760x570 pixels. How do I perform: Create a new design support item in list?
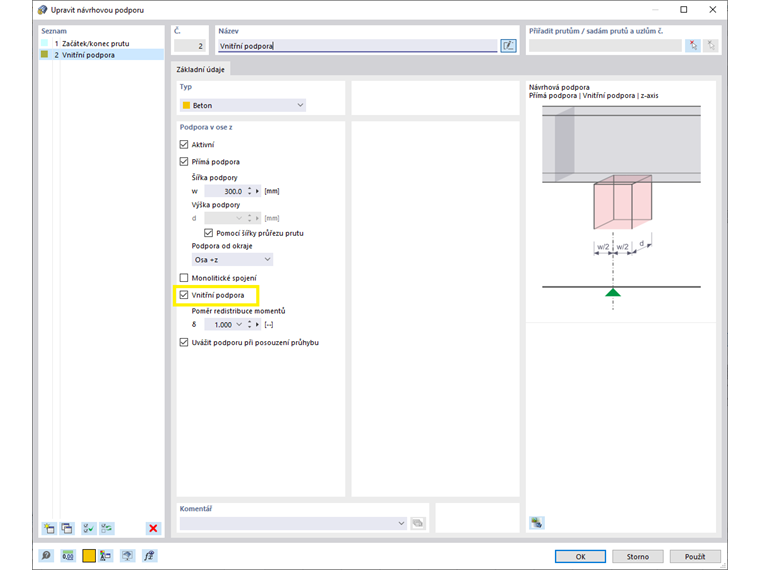point(49,528)
